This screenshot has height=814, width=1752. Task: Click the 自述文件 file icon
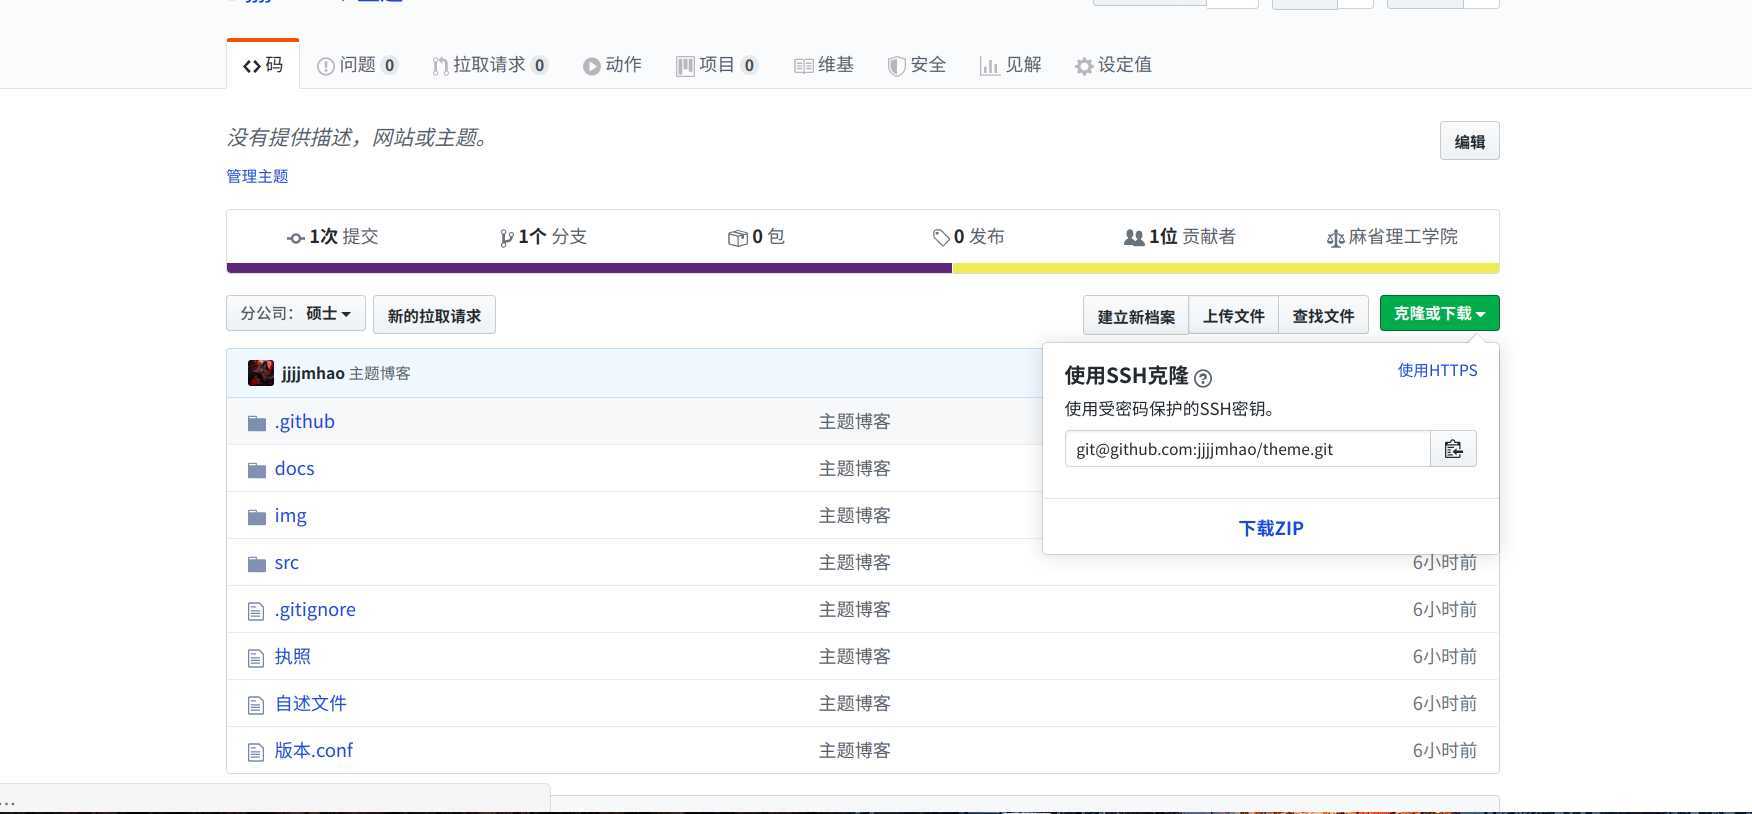[256, 705]
